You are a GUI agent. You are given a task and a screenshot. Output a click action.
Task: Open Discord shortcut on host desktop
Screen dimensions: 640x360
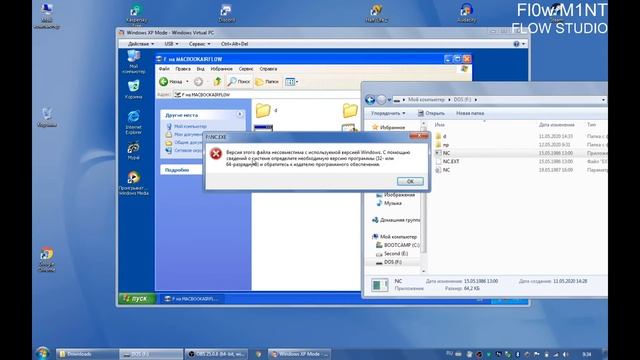point(226,13)
